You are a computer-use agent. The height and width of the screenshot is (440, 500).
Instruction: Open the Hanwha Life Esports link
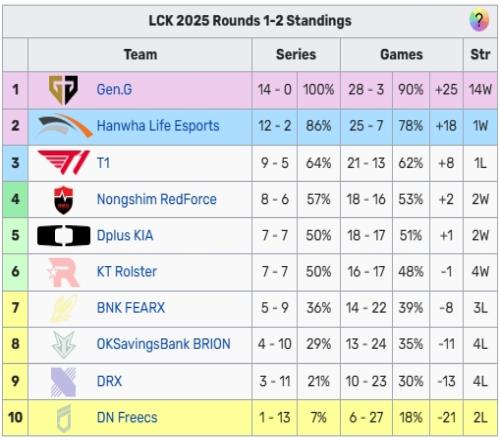(x=158, y=126)
